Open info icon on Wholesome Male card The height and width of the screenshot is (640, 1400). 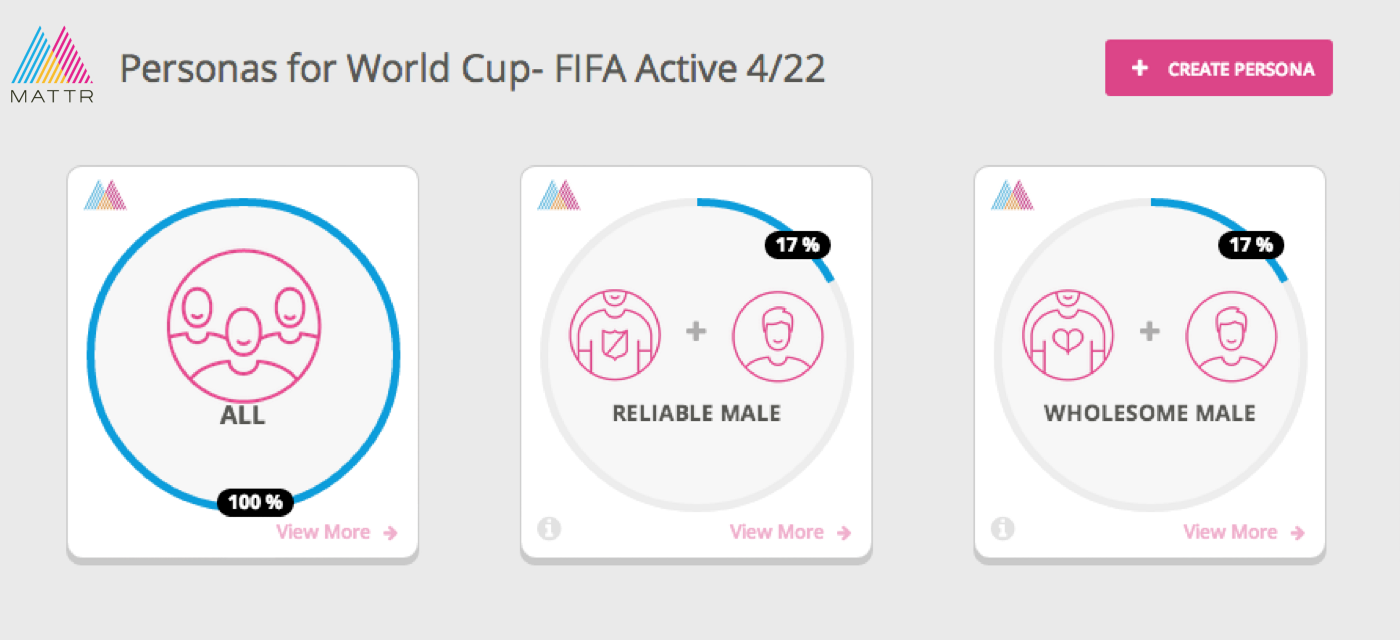pyautogui.click(x=1001, y=528)
